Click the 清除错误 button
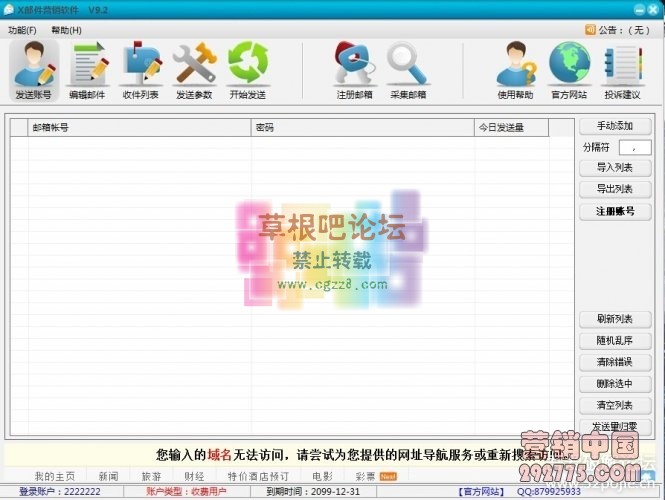 click(615, 362)
